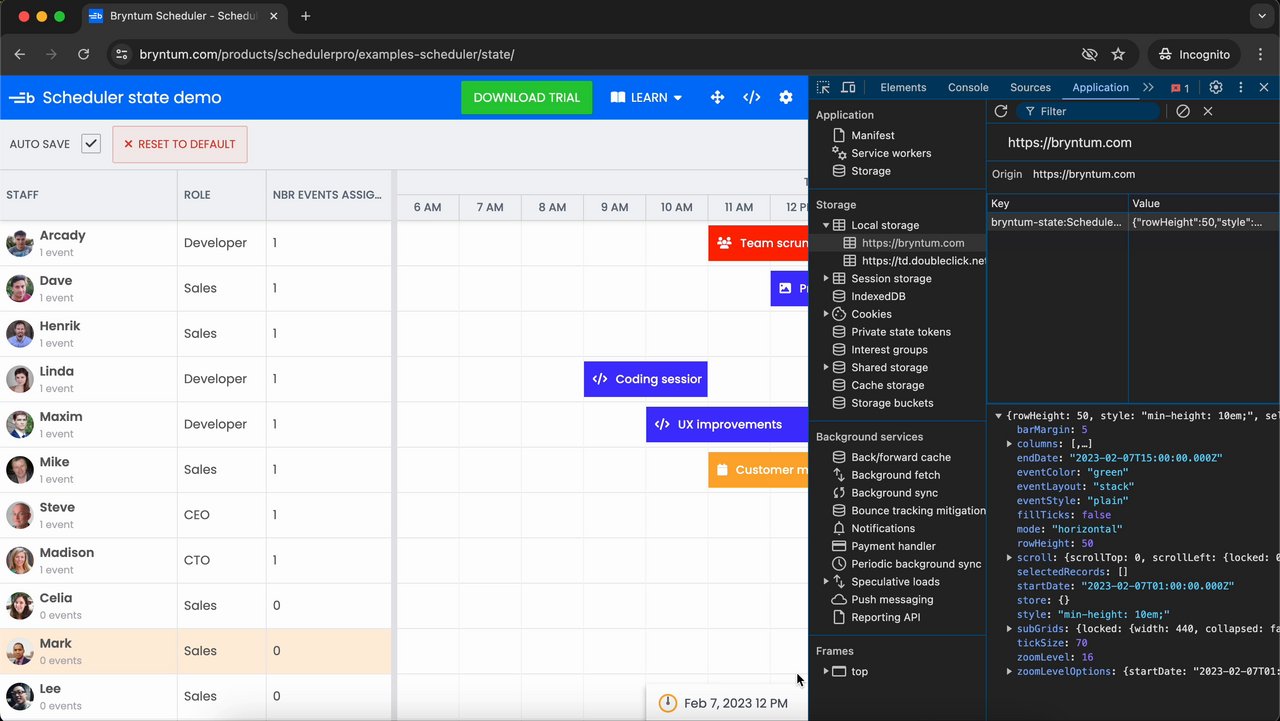Go back in browser history
Screen dimensions: 1280x721
point(20,54)
